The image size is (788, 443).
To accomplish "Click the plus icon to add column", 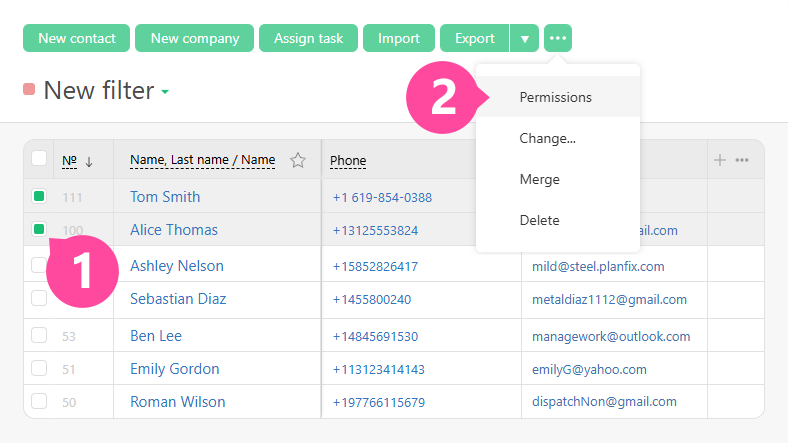I will [x=719, y=160].
